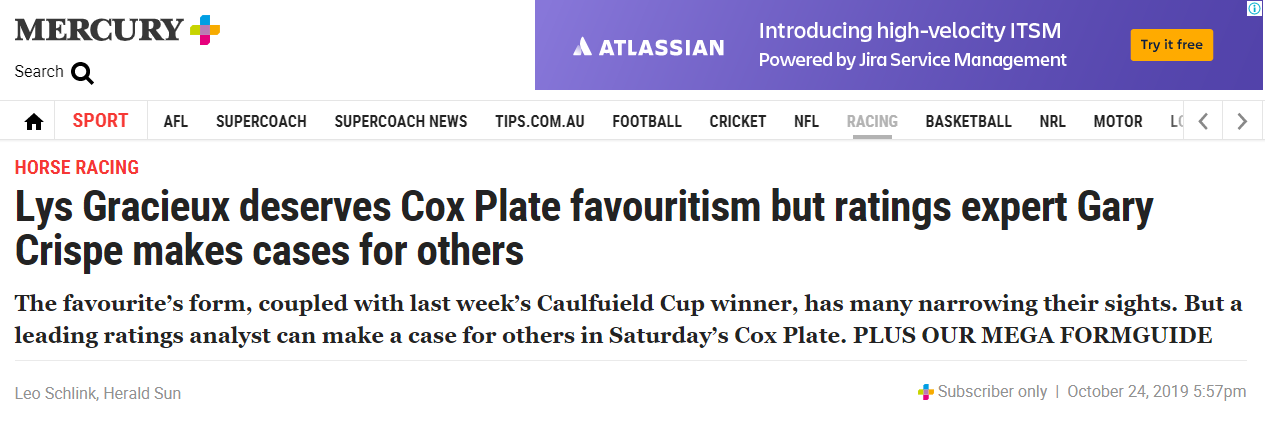
Task: Open the NRL section
Action: pyautogui.click(x=1052, y=122)
